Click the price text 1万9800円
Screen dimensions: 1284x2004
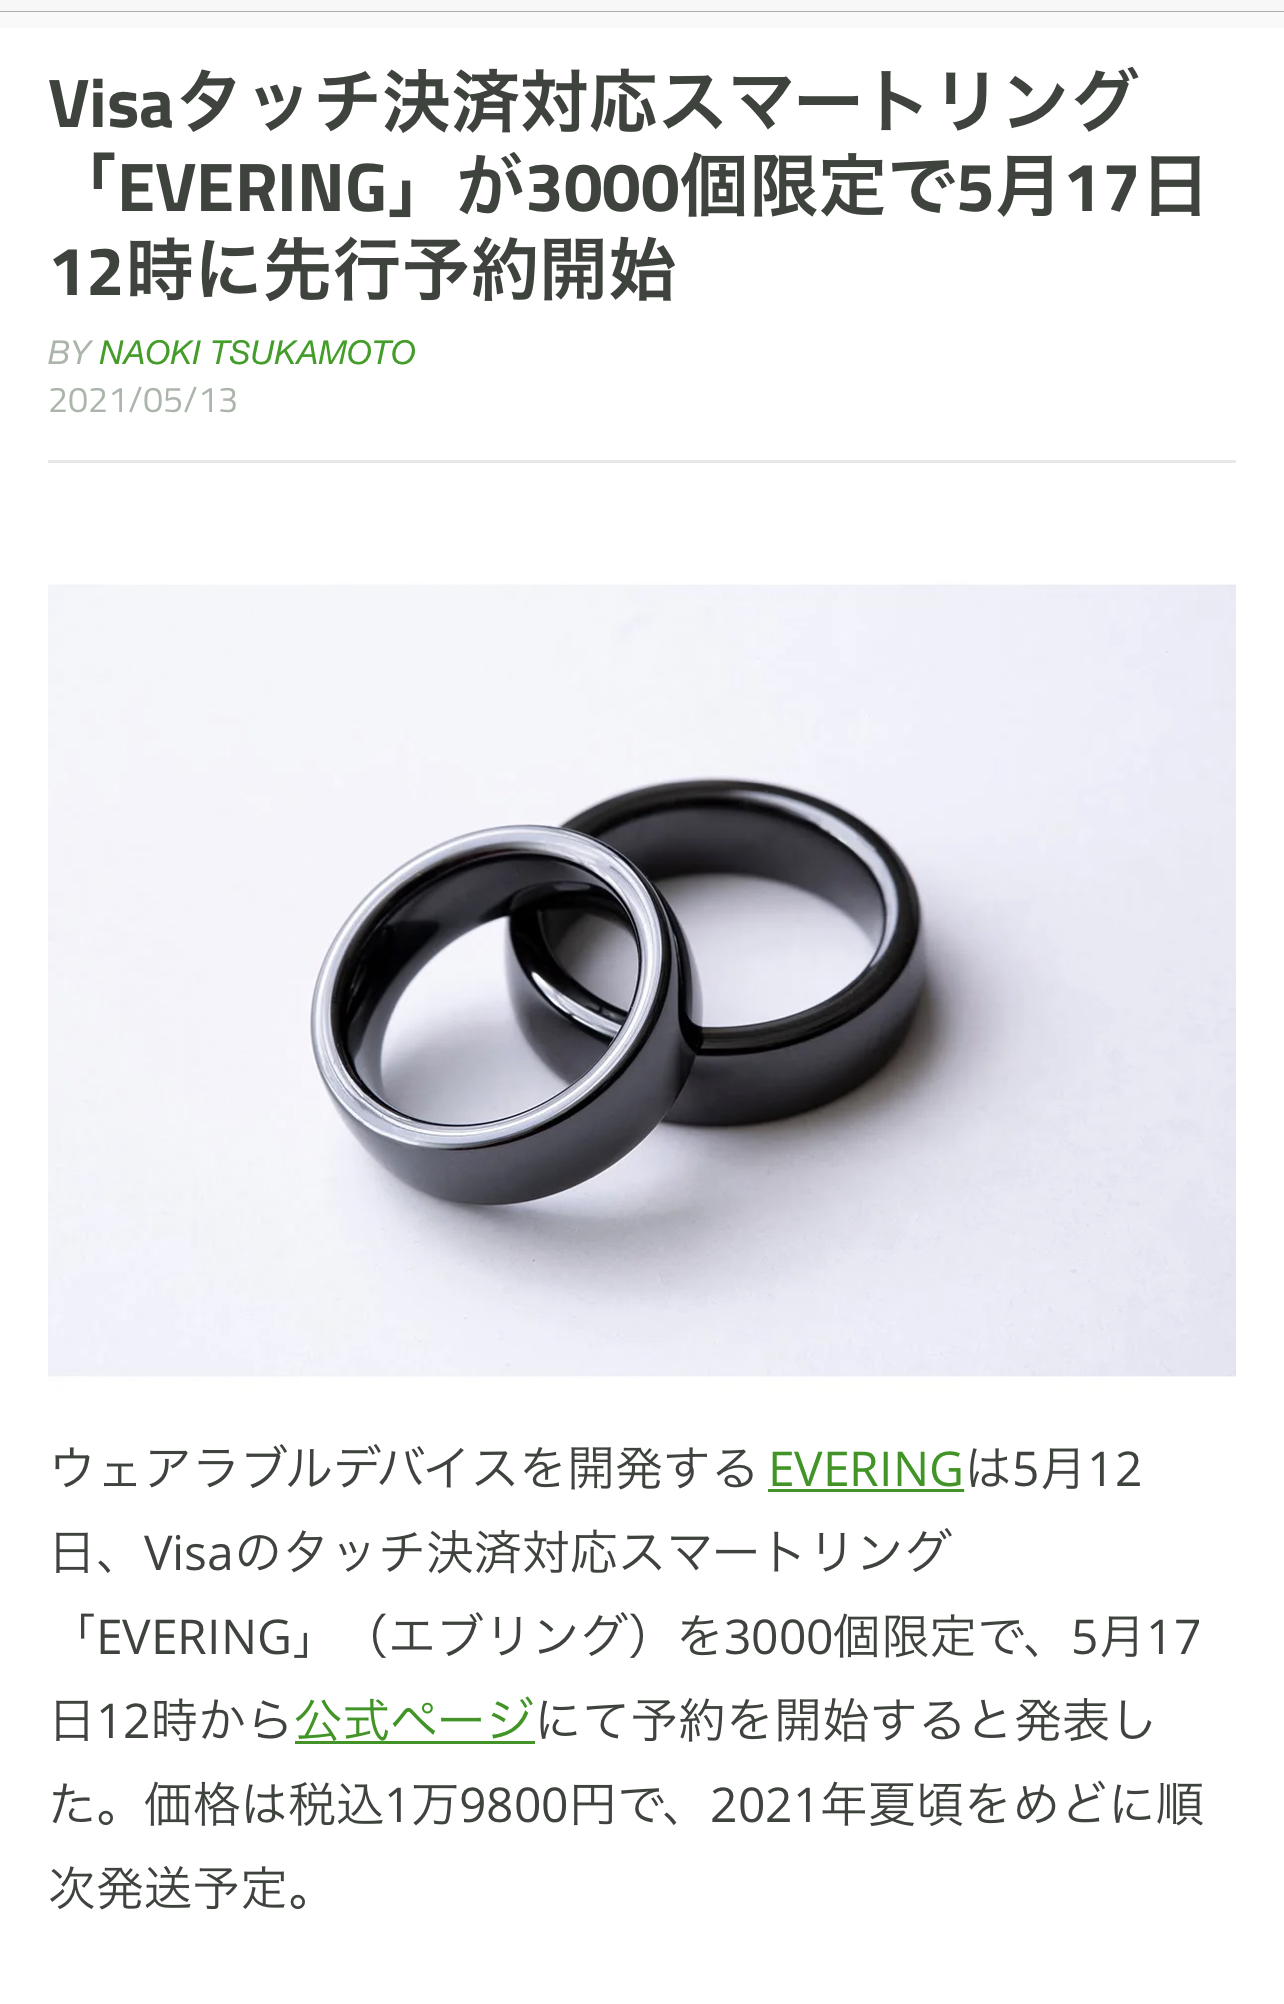point(499,1805)
